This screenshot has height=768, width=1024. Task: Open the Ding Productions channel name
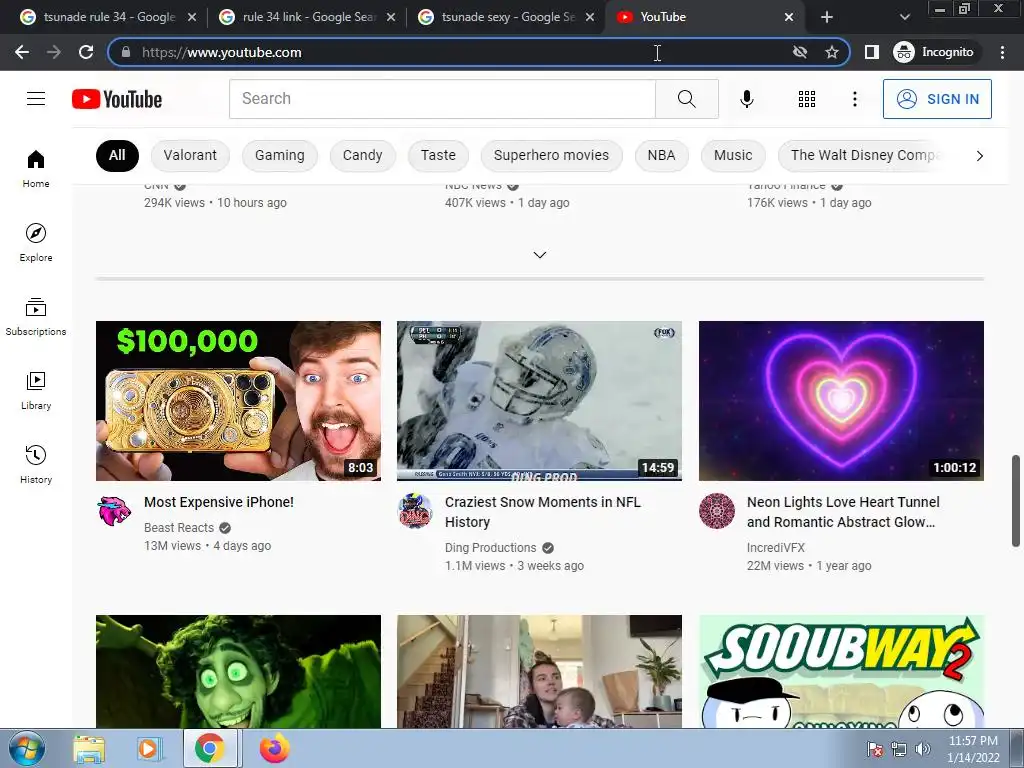[490, 548]
